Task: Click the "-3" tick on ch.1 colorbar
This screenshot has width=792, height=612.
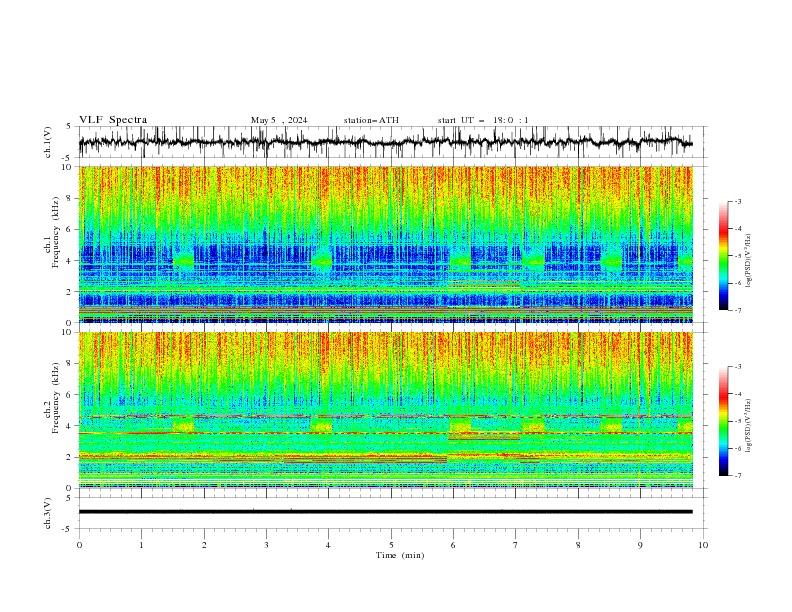Action: tap(738, 201)
